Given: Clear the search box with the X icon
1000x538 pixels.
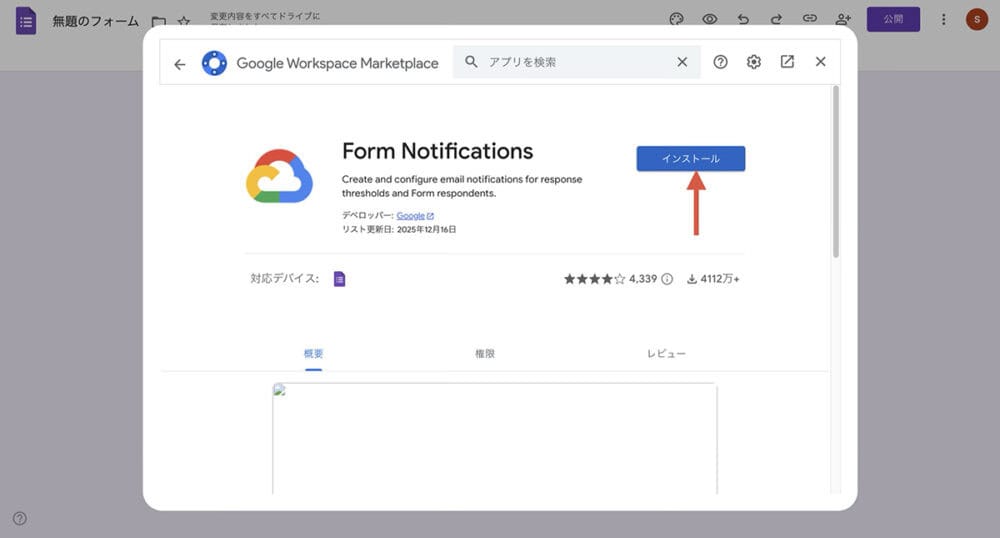Looking at the screenshot, I should [x=682, y=62].
